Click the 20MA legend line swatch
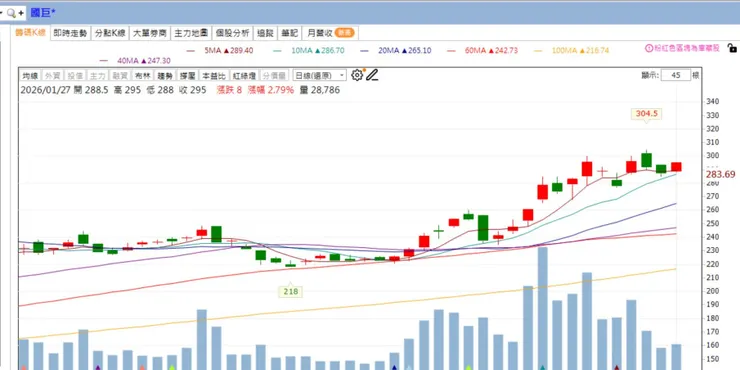 364,50
